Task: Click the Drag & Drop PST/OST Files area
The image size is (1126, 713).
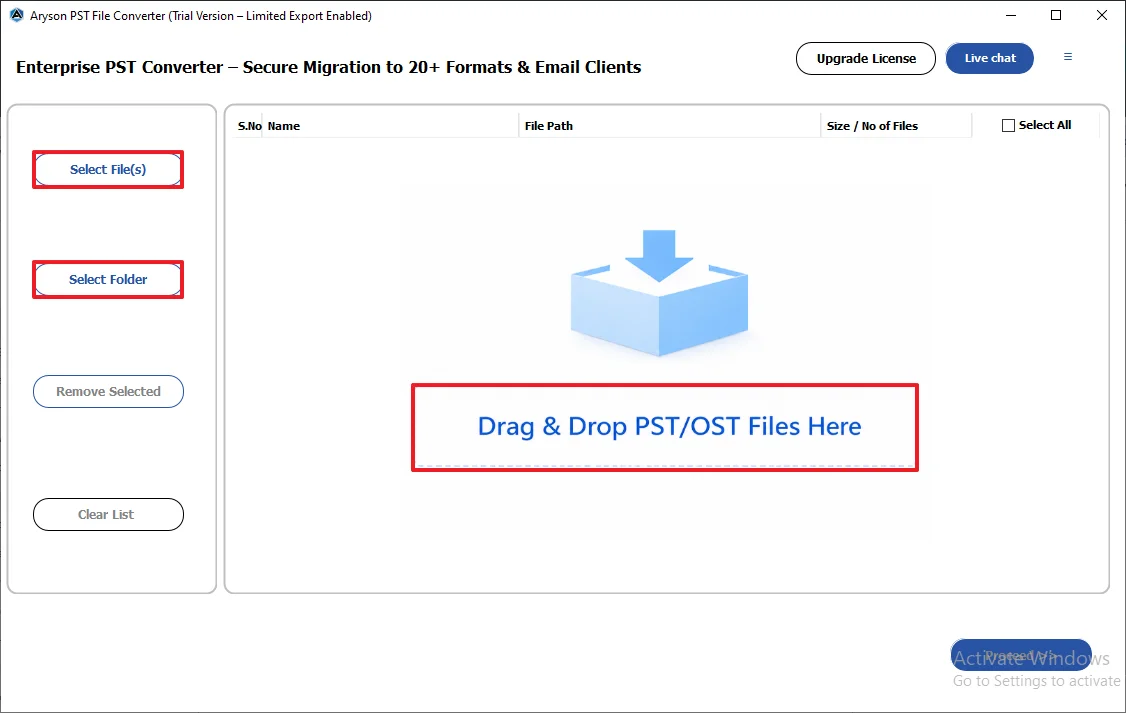Action: coord(665,427)
